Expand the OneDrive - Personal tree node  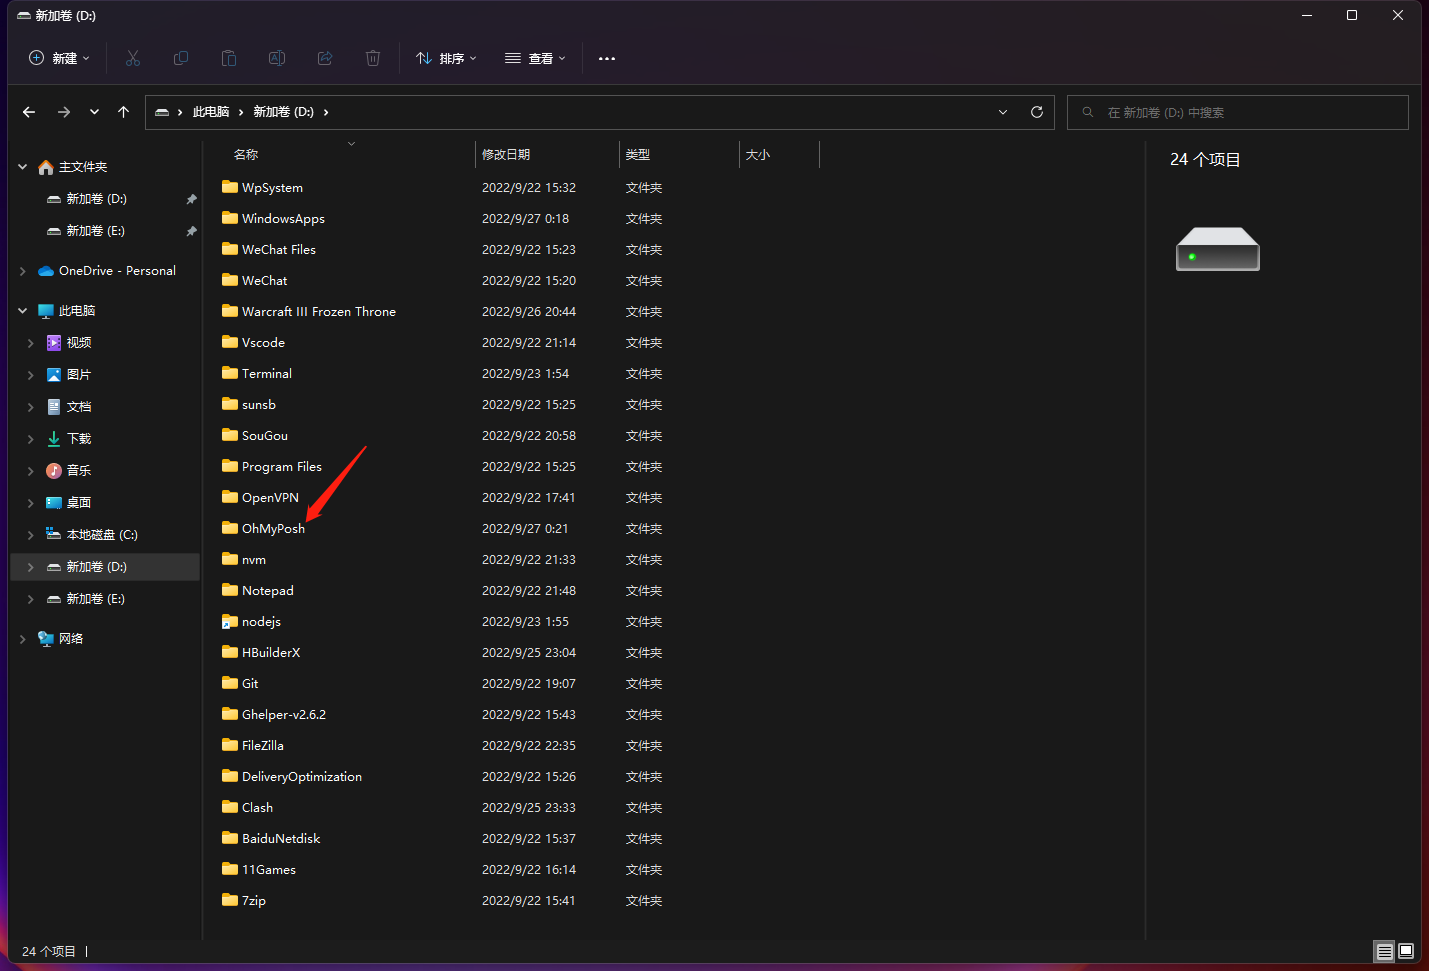click(23, 271)
